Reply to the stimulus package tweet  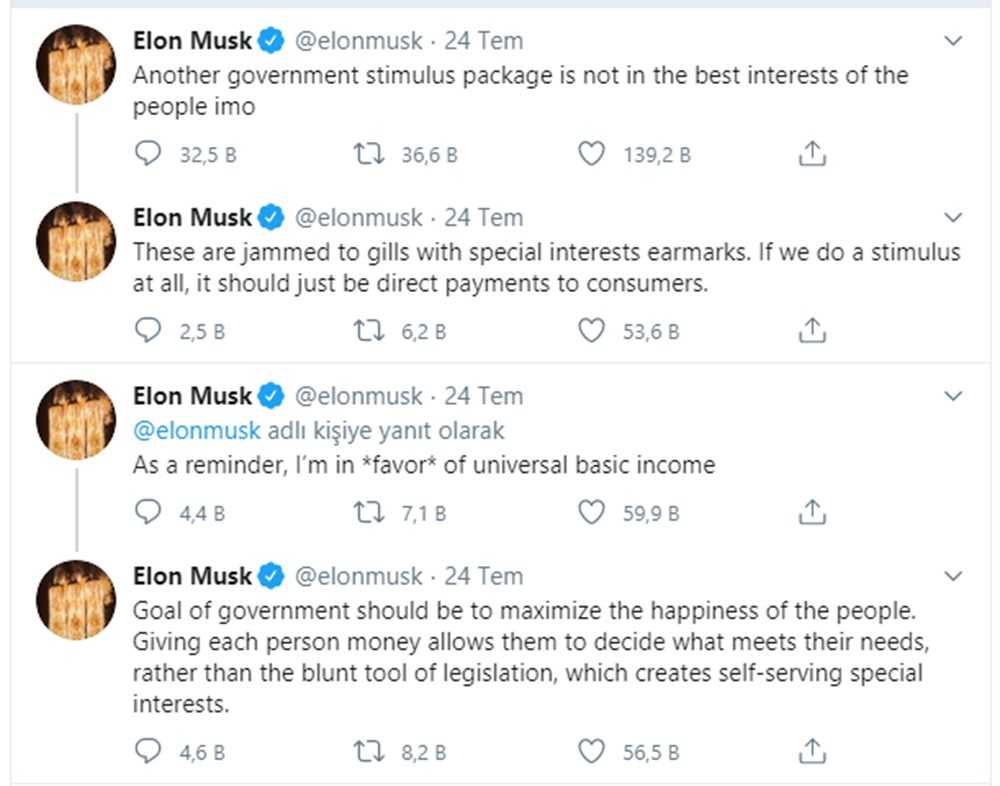point(148,154)
